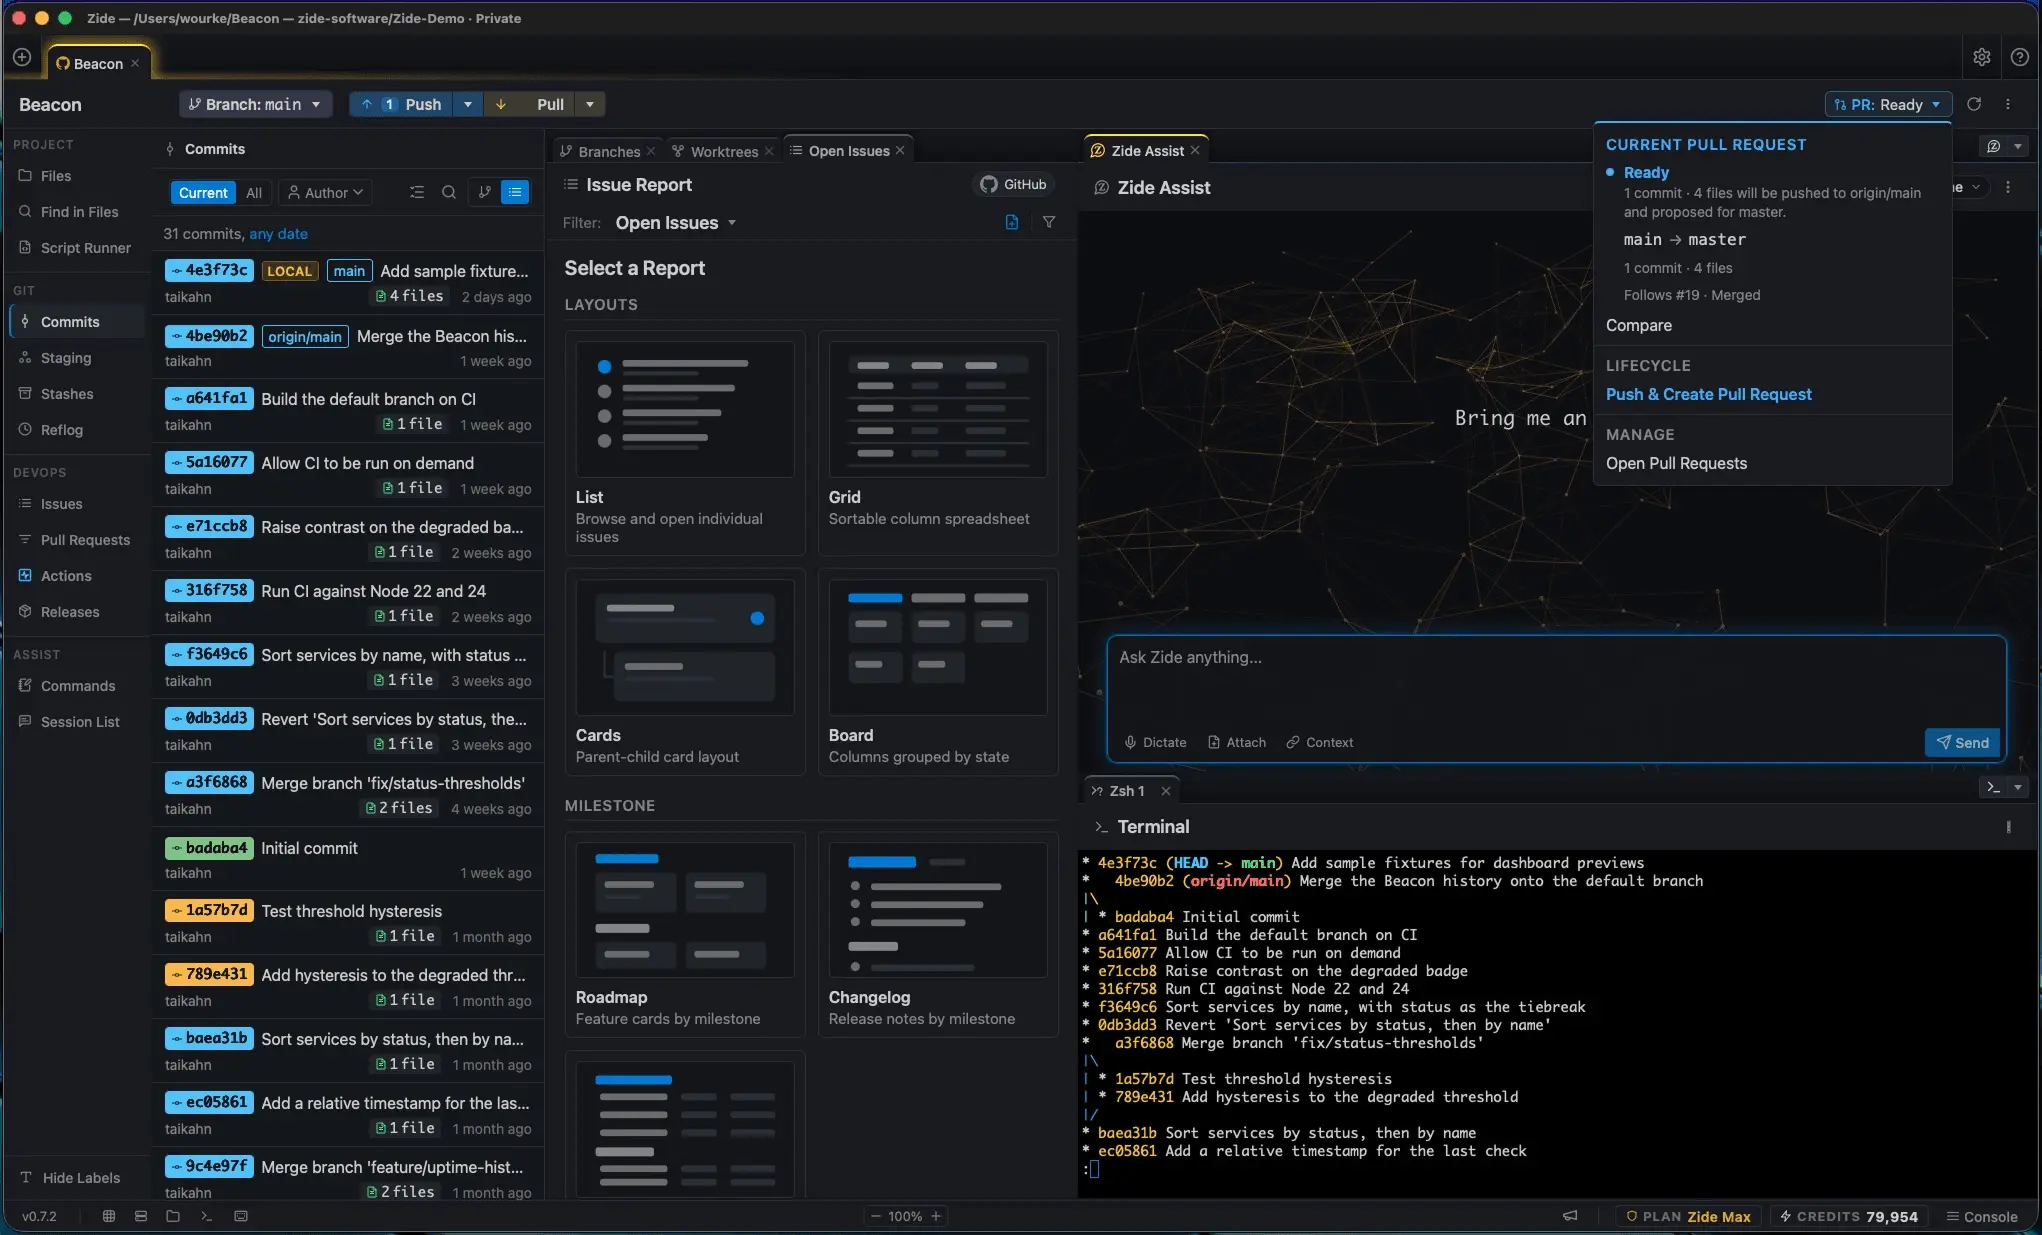This screenshot has width=2042, height=1235.
Task: Switch commits filter to Current
Action: (203, 192)
